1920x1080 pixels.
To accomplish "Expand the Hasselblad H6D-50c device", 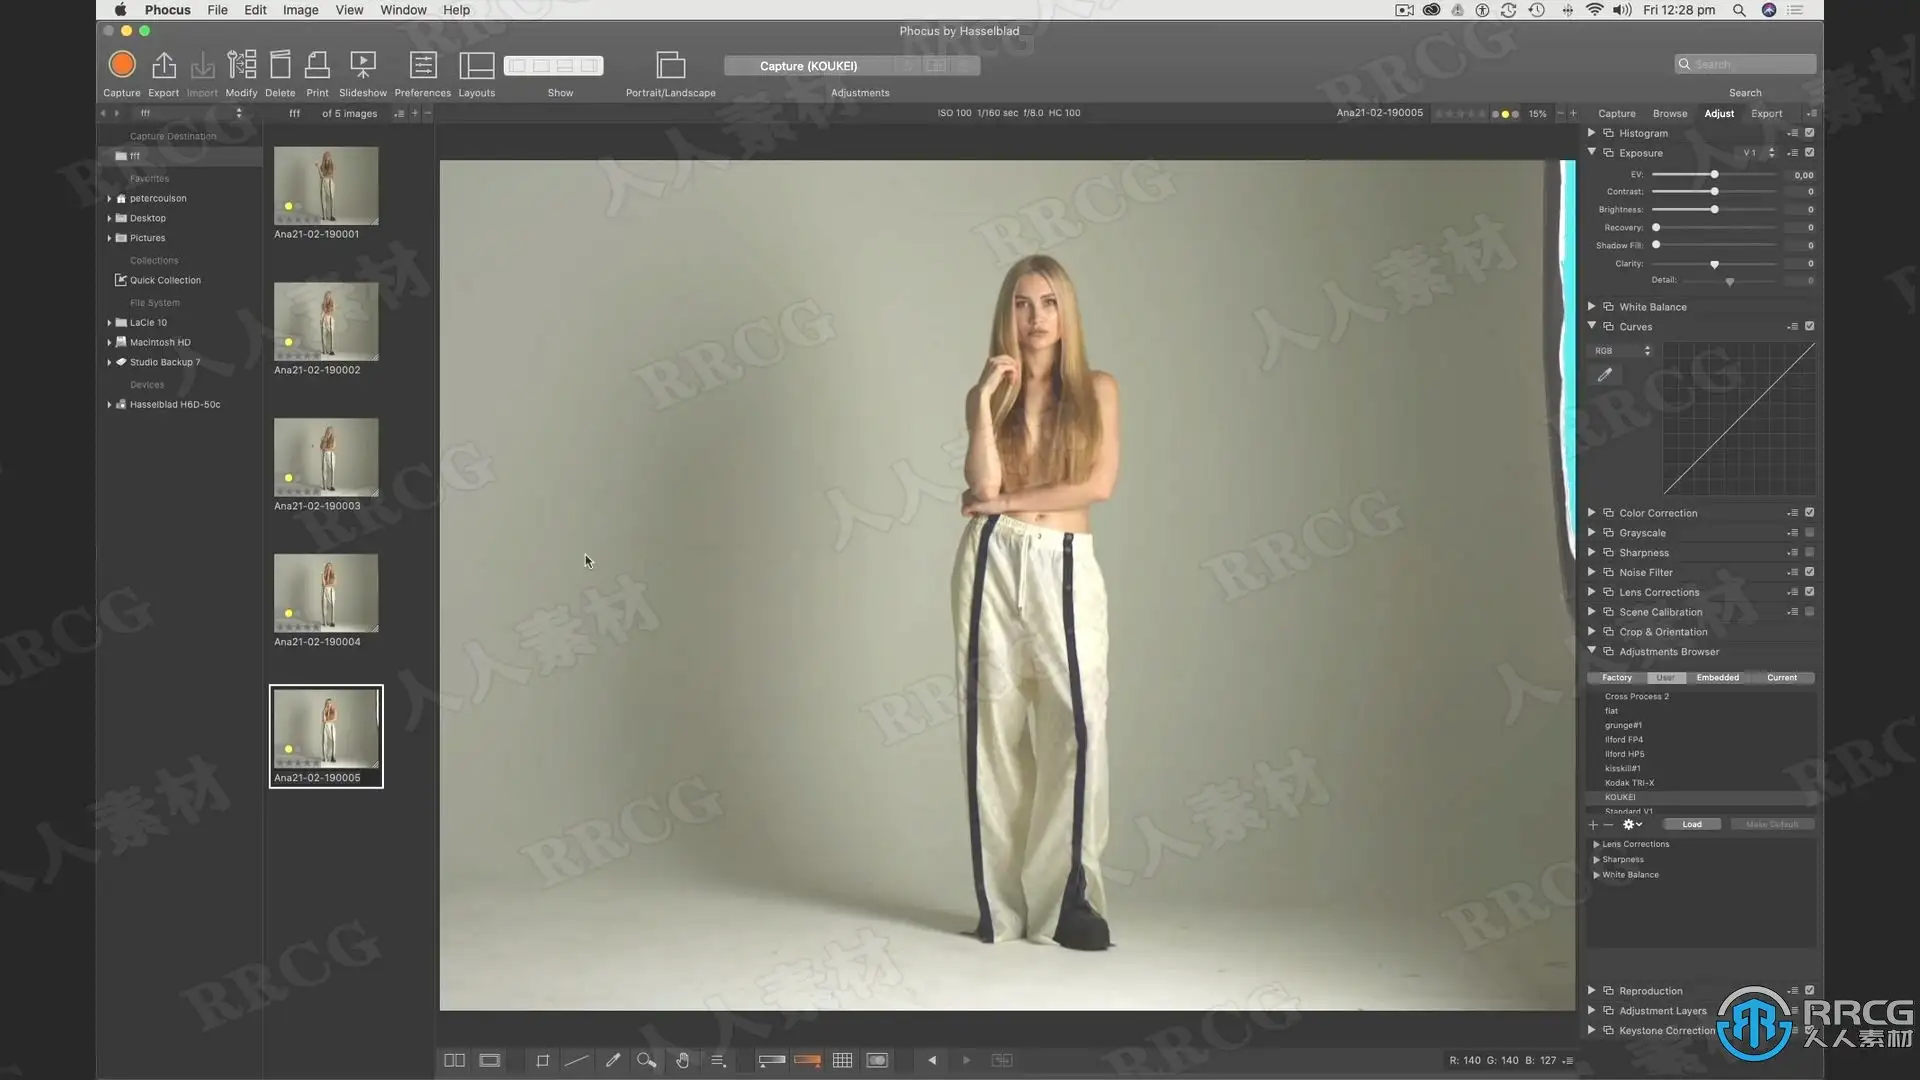I will [x=109, y=405].
